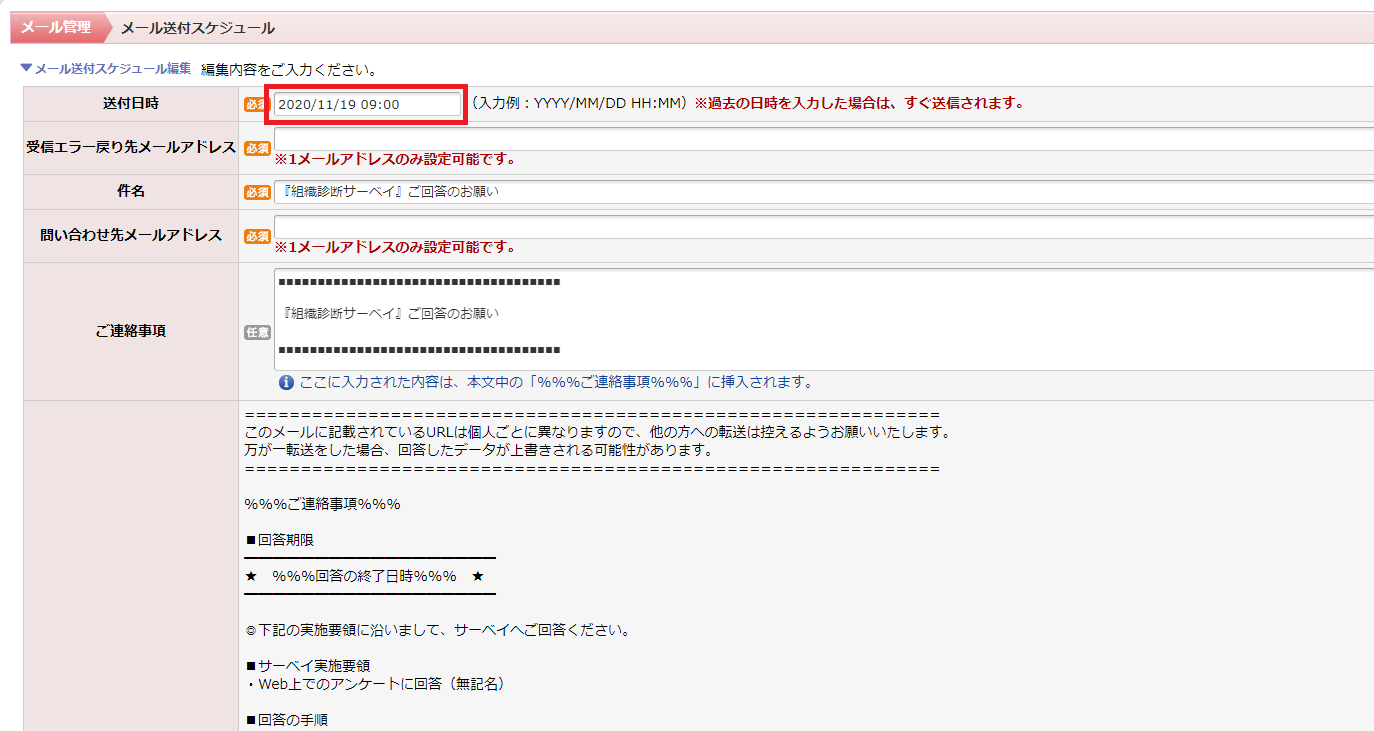The image size is (1374, 731).
Task: Click the 送付日時 date input field
Action: 366,104
